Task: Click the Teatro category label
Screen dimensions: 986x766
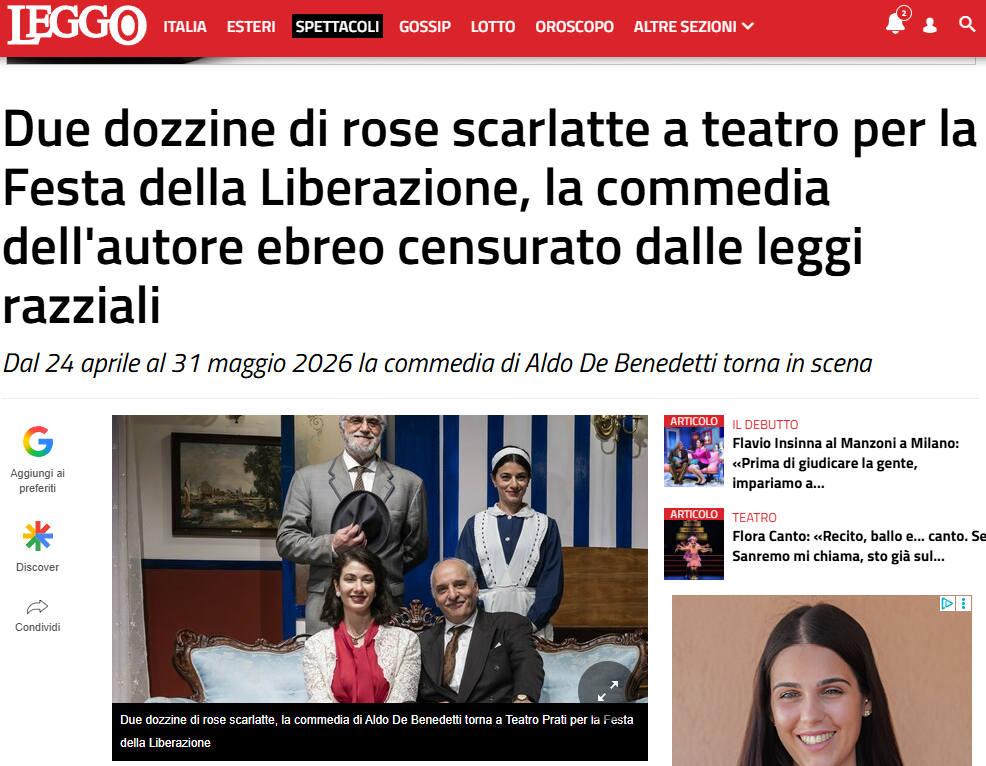Action: click(x=754, y=518)
